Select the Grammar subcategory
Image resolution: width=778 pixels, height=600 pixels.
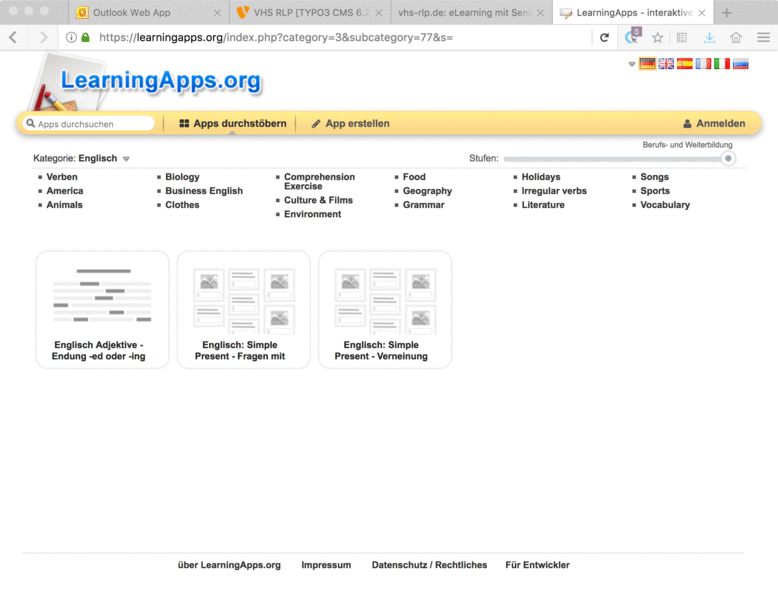point(423,205)
